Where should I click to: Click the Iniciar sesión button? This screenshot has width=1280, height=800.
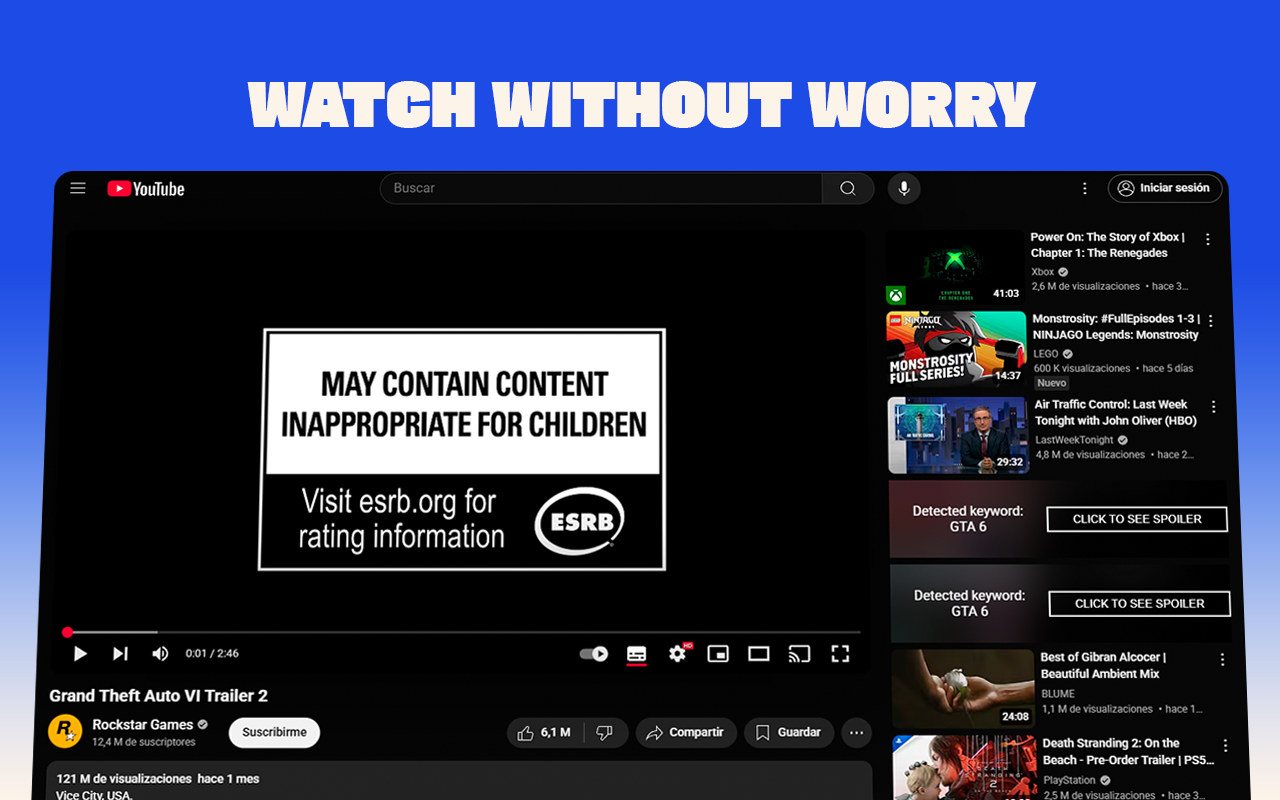click(1165, 188)
